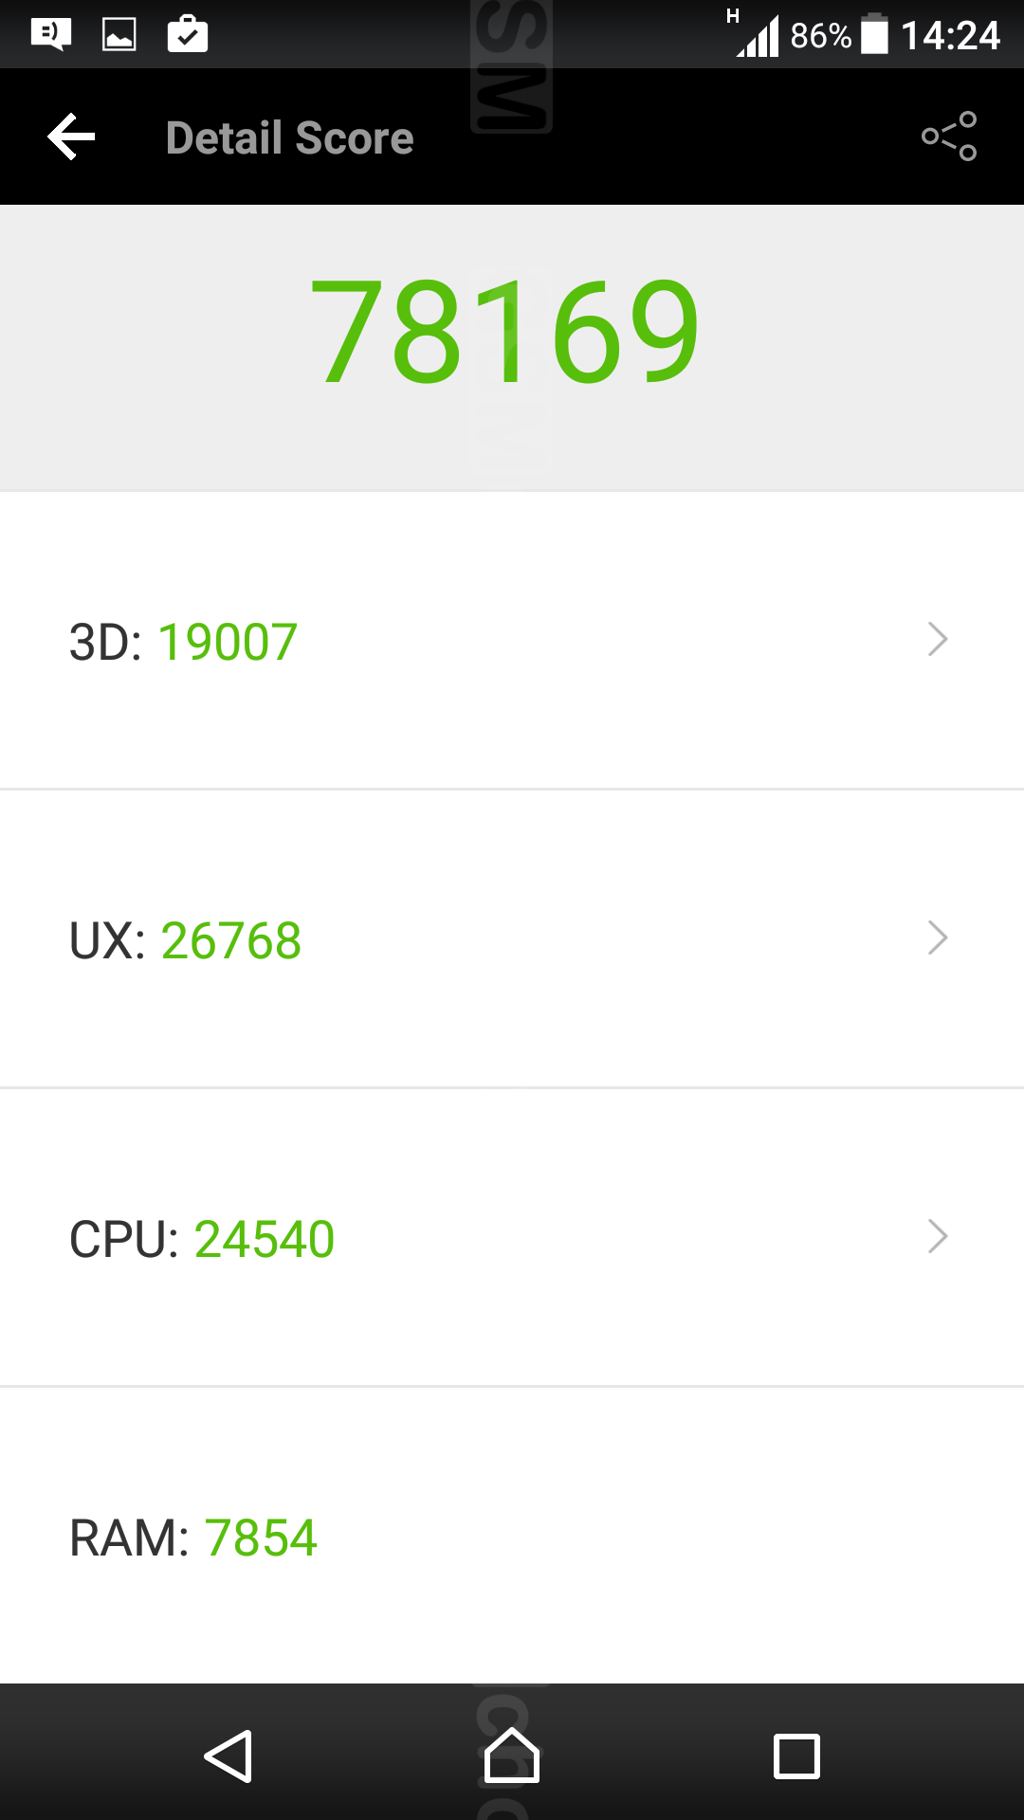The width and height of the screenshot is (1024, 1820).
Task: Tap the Android back navigation triangle
Action: tap(229, 1756)
